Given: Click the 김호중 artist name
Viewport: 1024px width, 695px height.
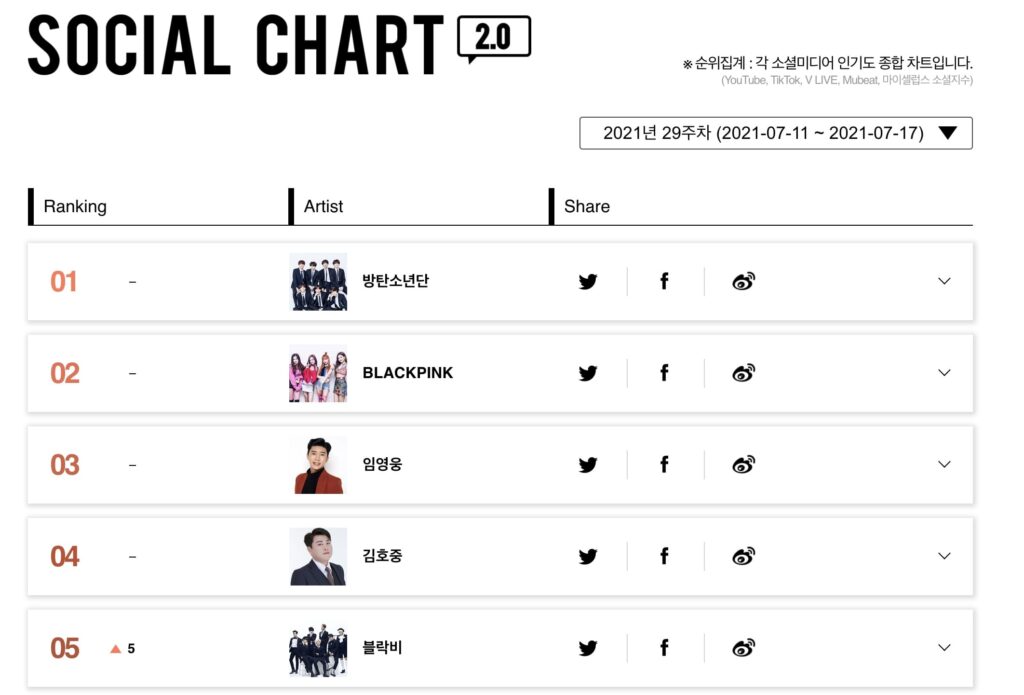Looking at the screenshot, I should (383, 556).
